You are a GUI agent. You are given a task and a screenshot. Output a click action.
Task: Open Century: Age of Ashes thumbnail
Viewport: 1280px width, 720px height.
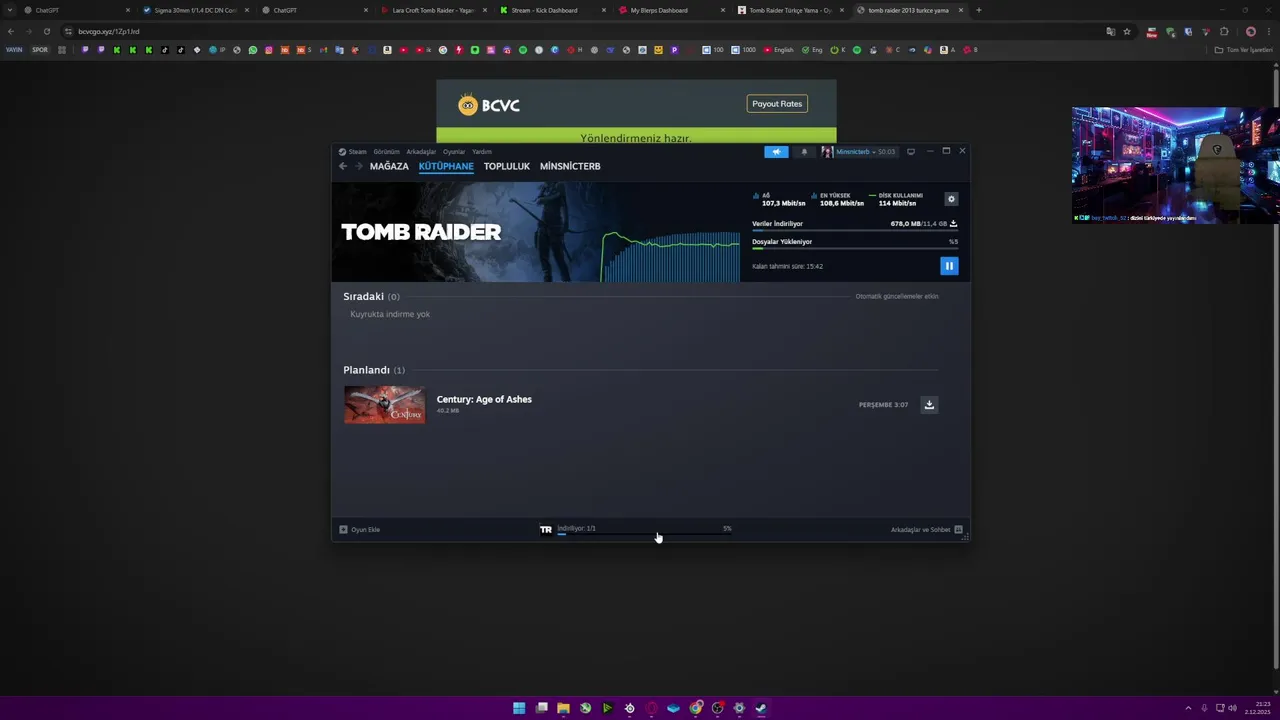tap(384, 405)
